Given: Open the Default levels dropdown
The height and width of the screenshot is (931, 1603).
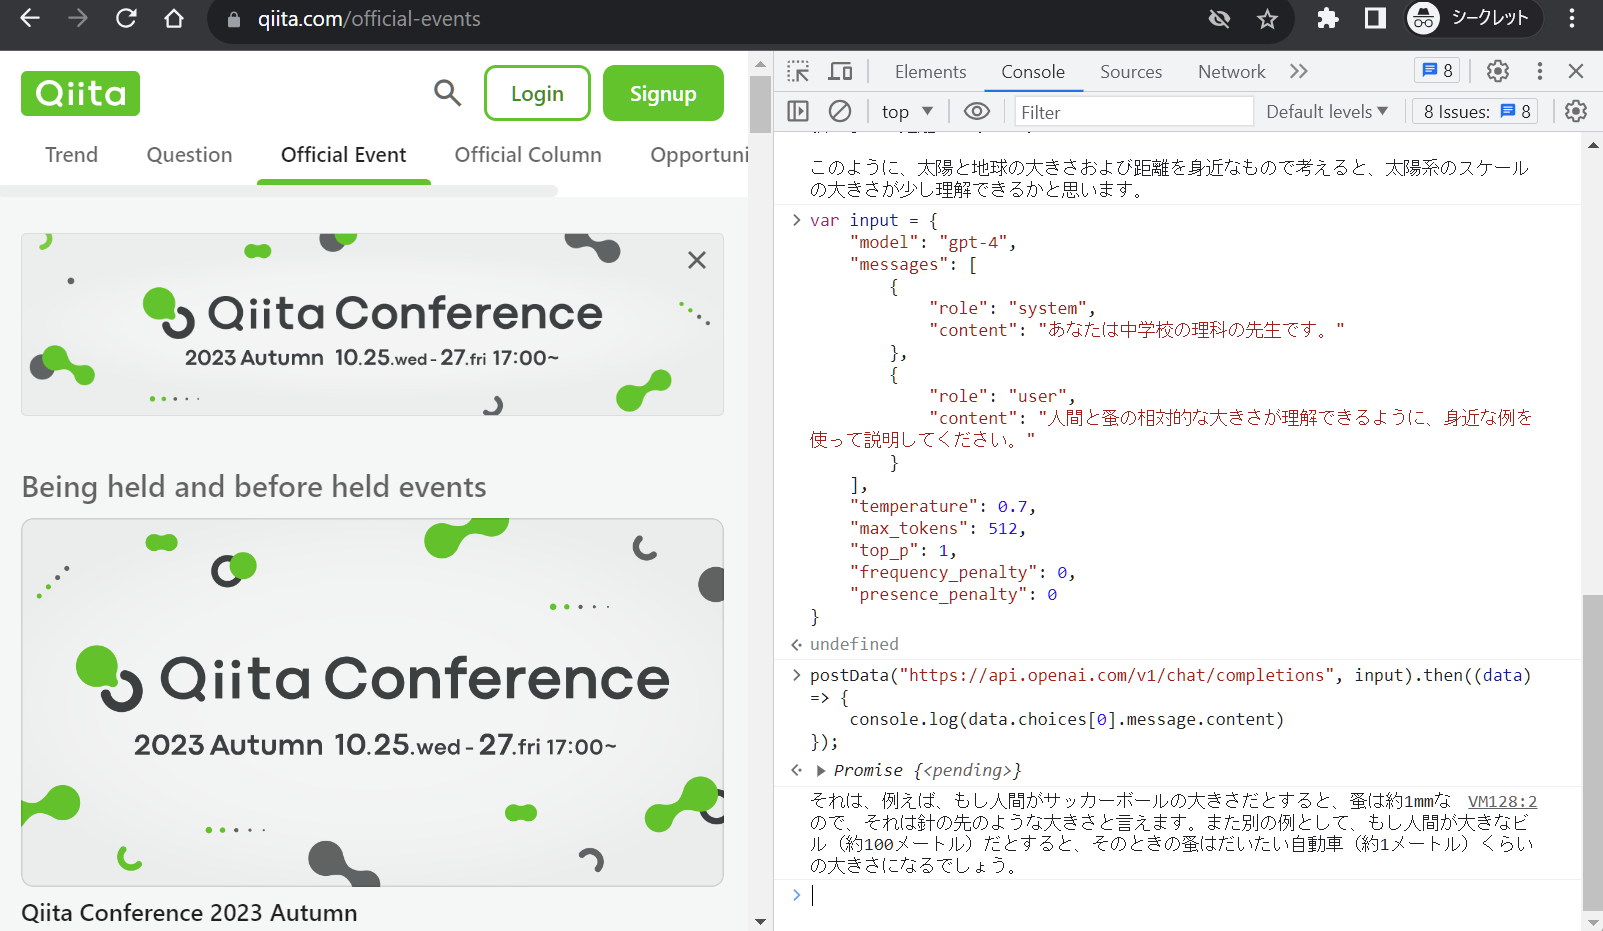Looking at the screenshot, I should pyautogui.click(x=1327, y=112).
